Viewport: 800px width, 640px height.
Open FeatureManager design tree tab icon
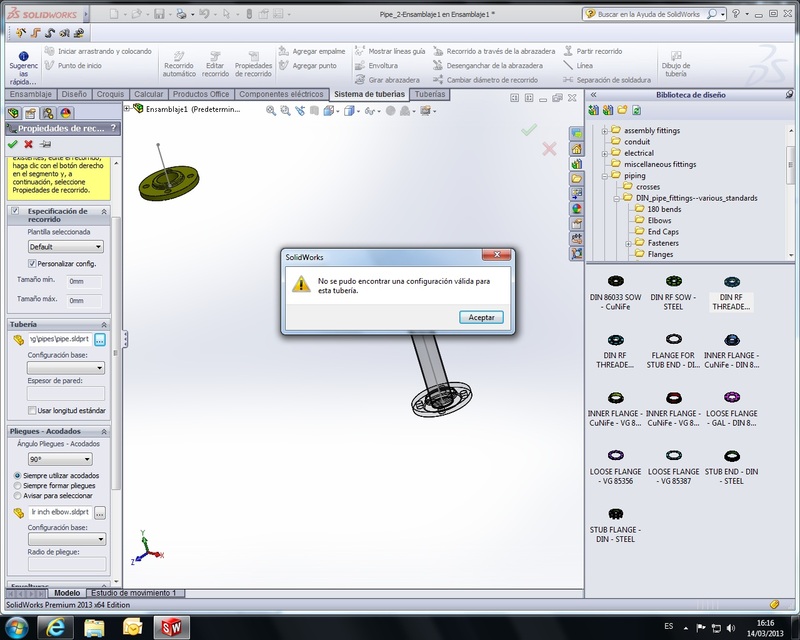(14, 113)
